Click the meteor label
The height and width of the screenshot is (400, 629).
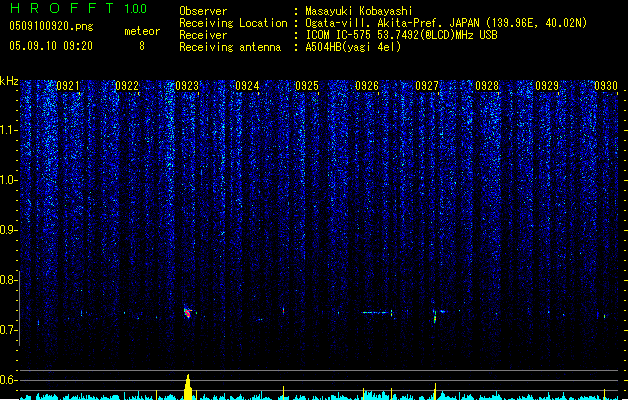[142, 31]
